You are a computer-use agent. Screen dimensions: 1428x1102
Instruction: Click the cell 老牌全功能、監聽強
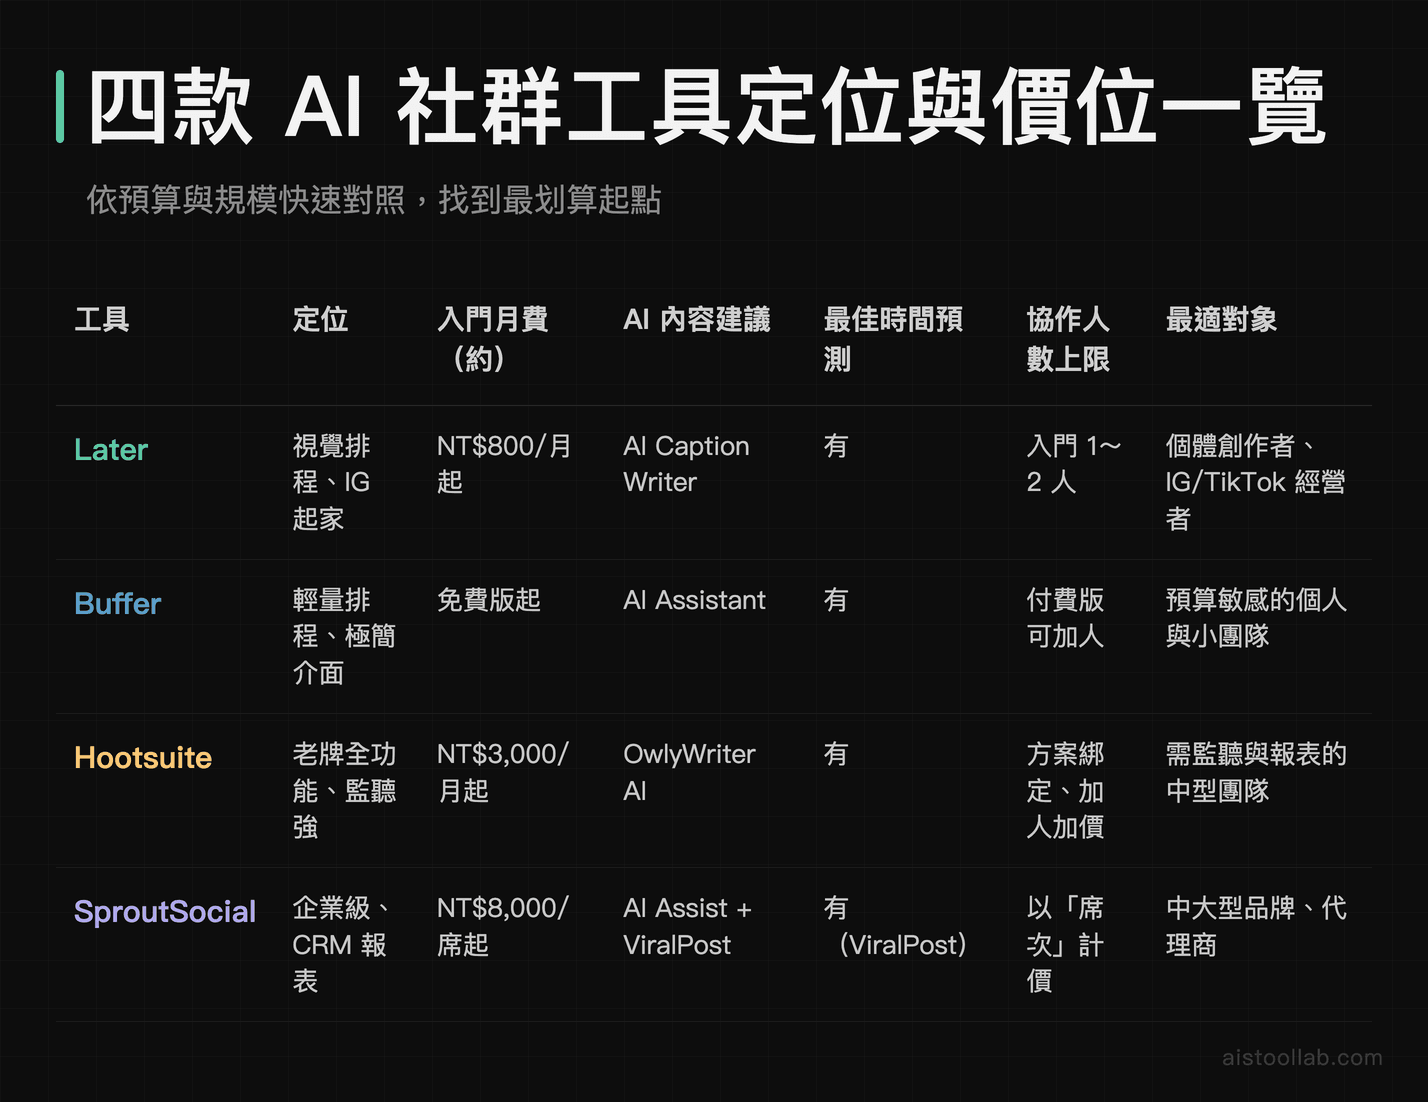tap(344, 790)
